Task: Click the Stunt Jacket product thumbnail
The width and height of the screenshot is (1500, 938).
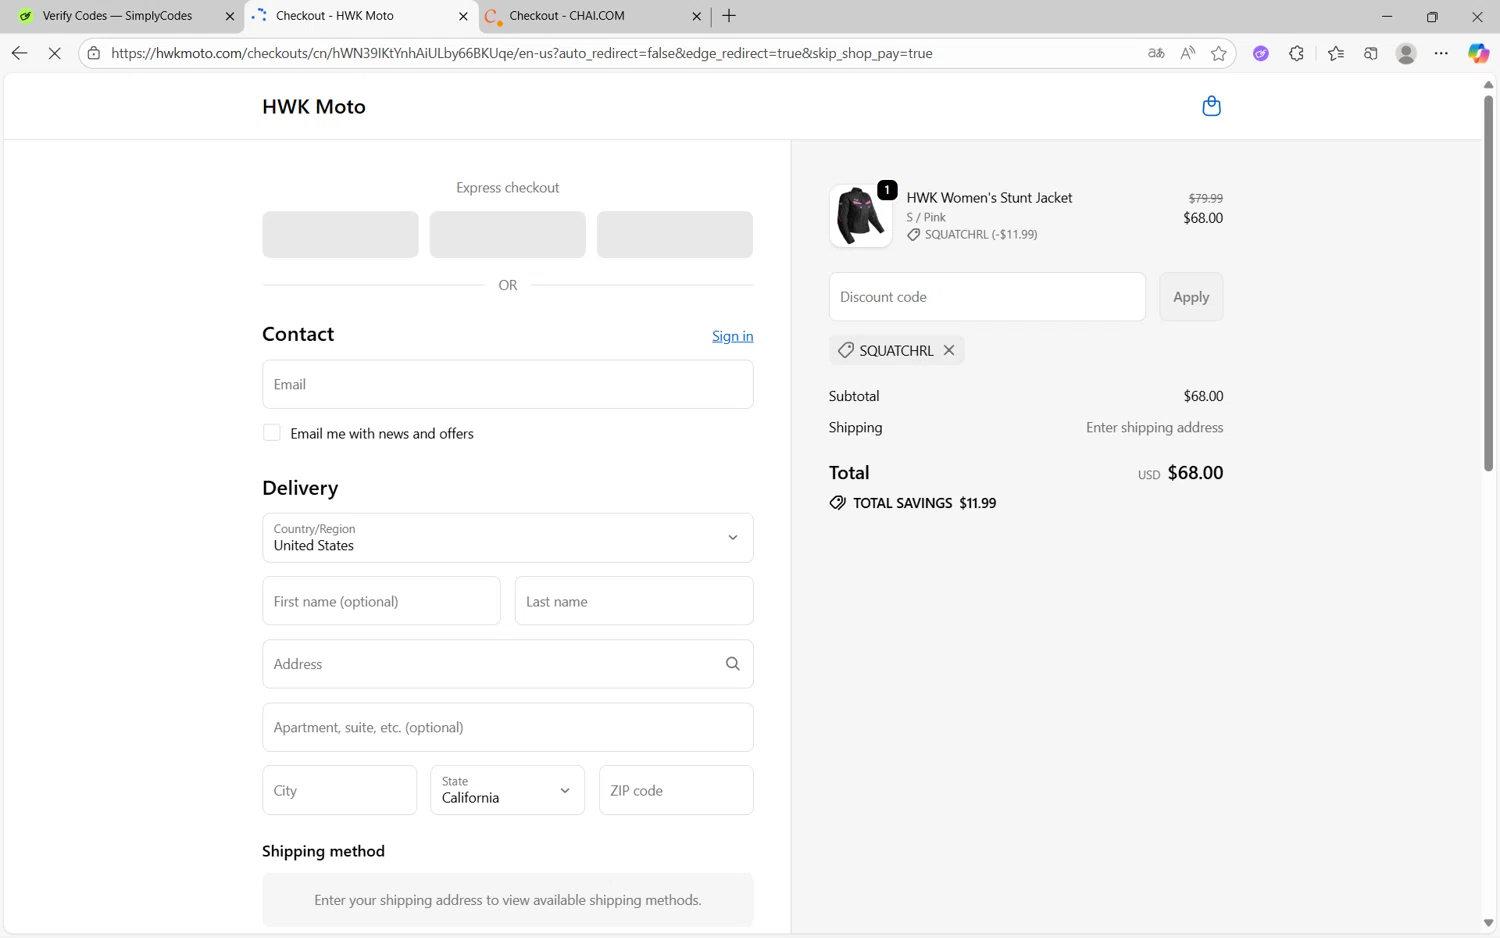Action: pyautogui.click(x=861, y=215)
